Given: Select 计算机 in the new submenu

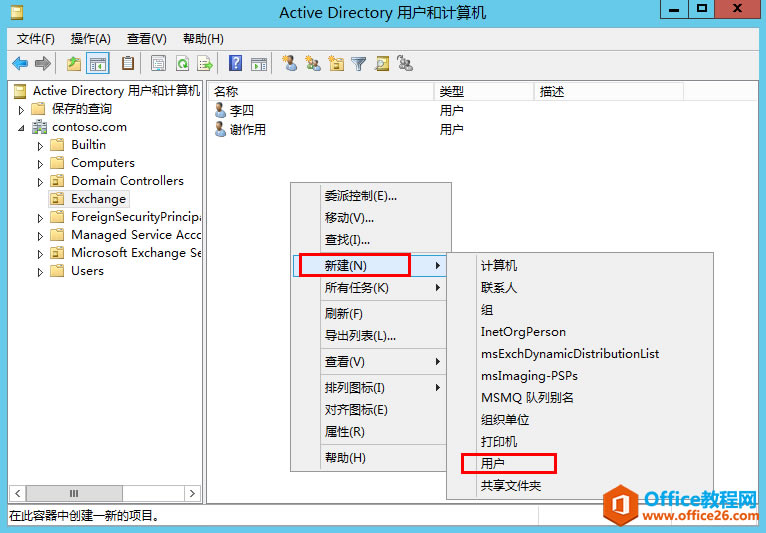Looking at the screenshot, I should [580, 265].
